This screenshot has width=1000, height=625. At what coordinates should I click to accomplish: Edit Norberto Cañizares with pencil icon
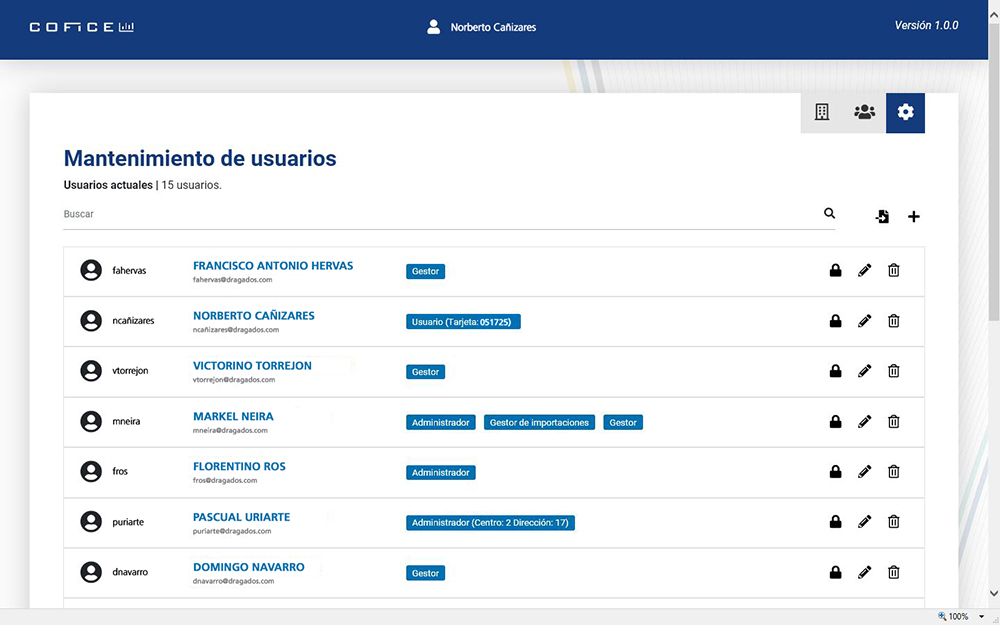[x=865, y=321]
